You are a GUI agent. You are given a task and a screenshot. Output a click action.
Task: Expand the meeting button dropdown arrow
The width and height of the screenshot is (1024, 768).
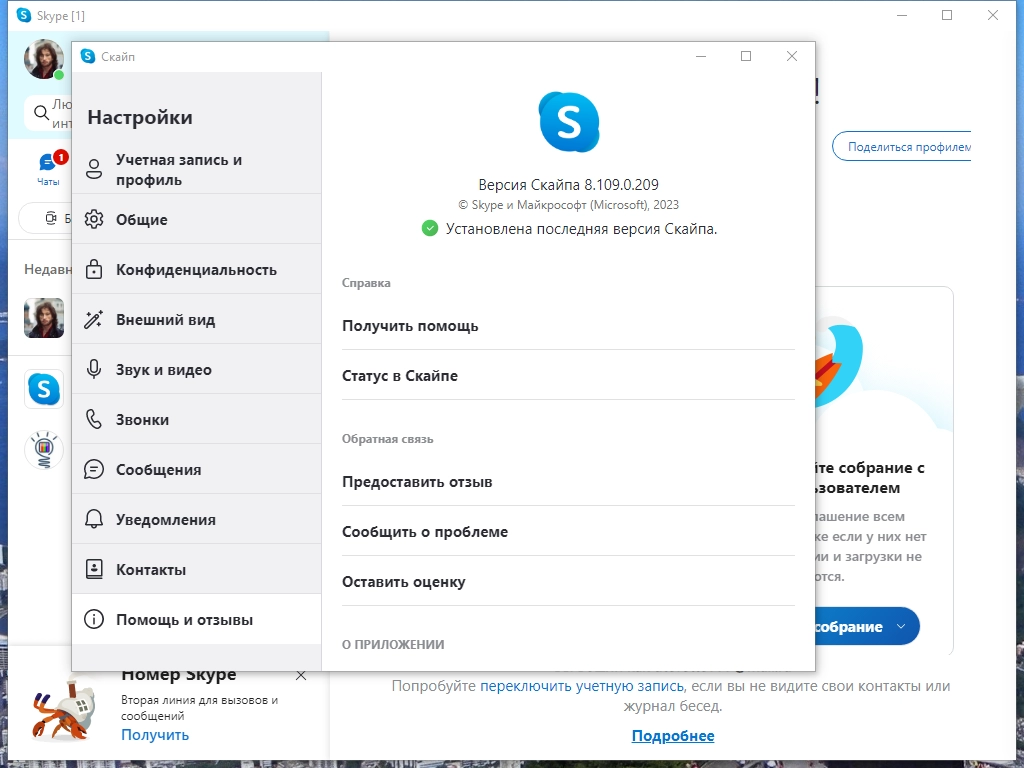901,626
